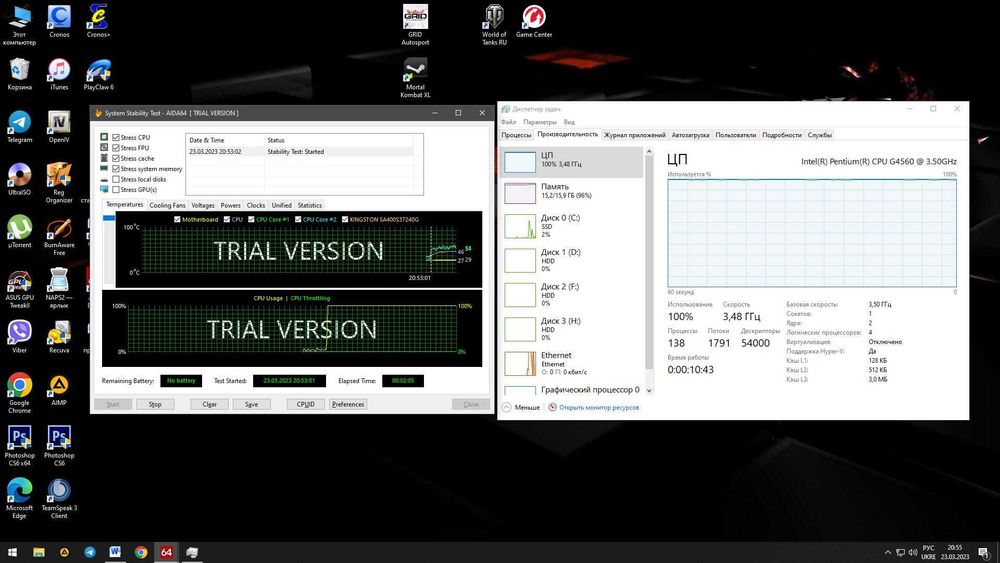Toggle the KINGSTON SA400S37240G graph checkbox
This screenshot has height=563, width=1000.
(345, 219)
